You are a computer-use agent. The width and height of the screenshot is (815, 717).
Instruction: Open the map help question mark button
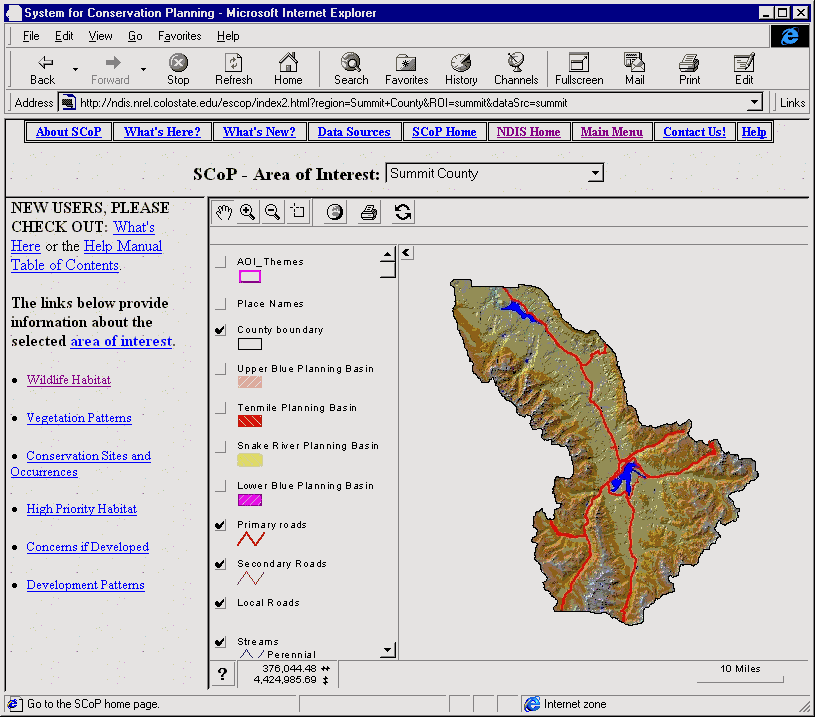click(x=222, y=675)
